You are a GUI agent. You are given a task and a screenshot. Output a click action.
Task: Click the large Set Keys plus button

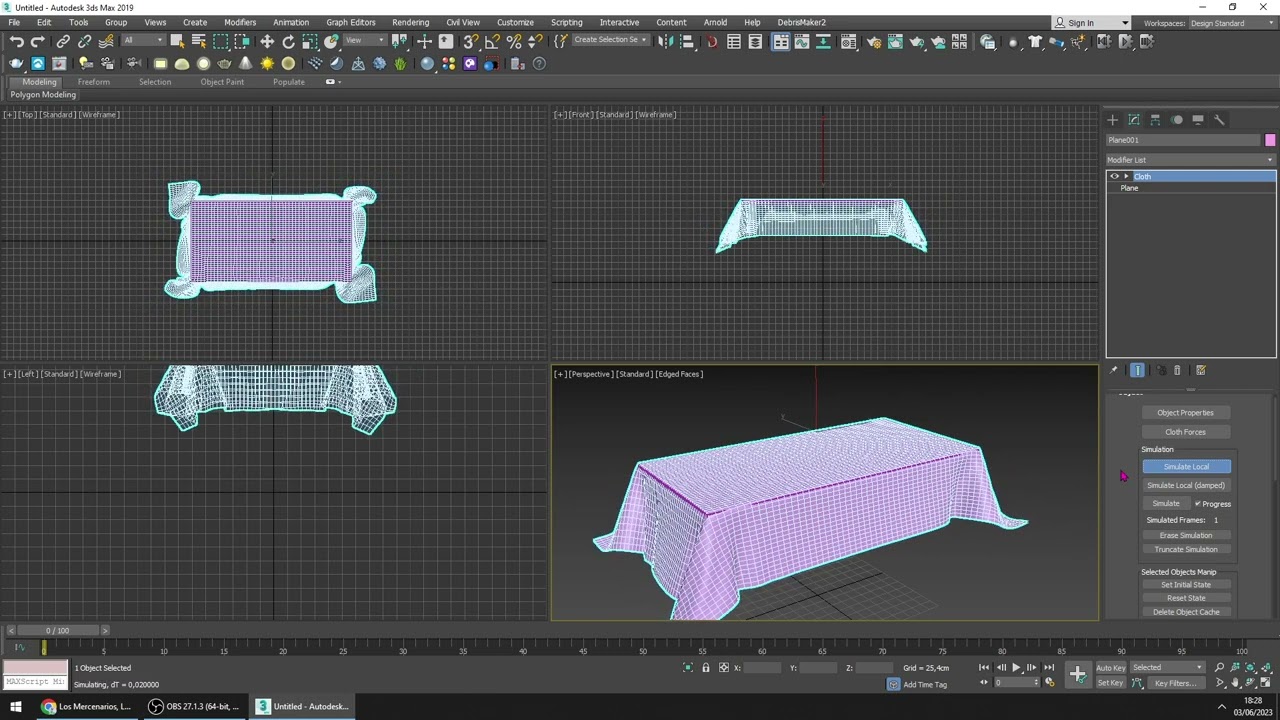tap(1078, 675)
